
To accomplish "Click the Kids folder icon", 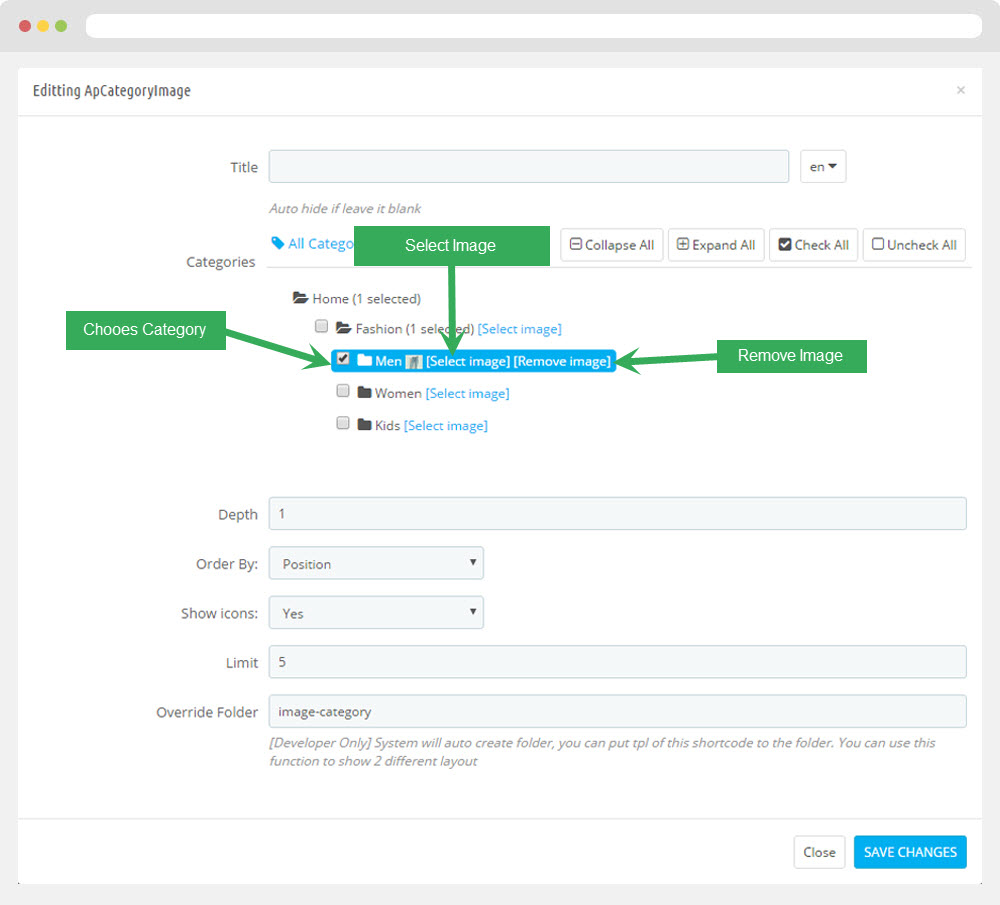I will [x=364, y=425].
